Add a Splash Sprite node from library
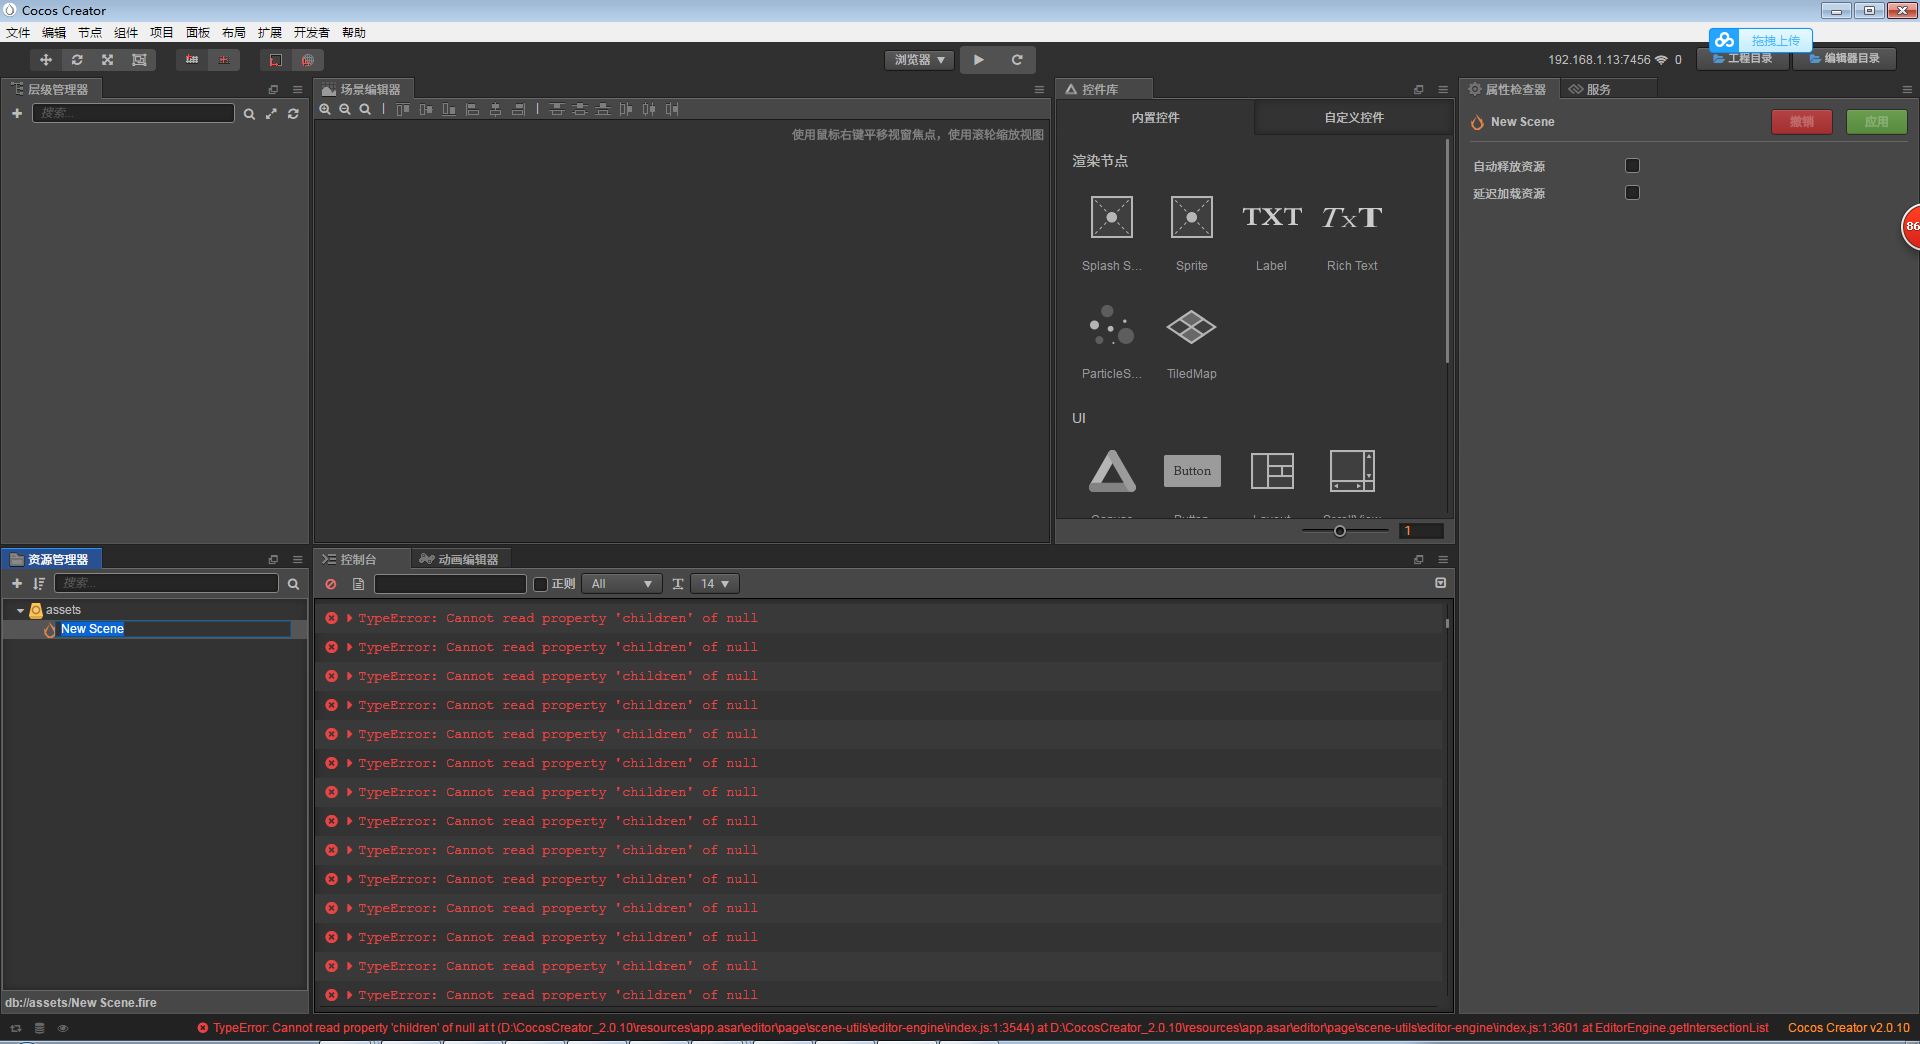Viewport: 1920px width, 1044px height. click(x=1112, y=232)
